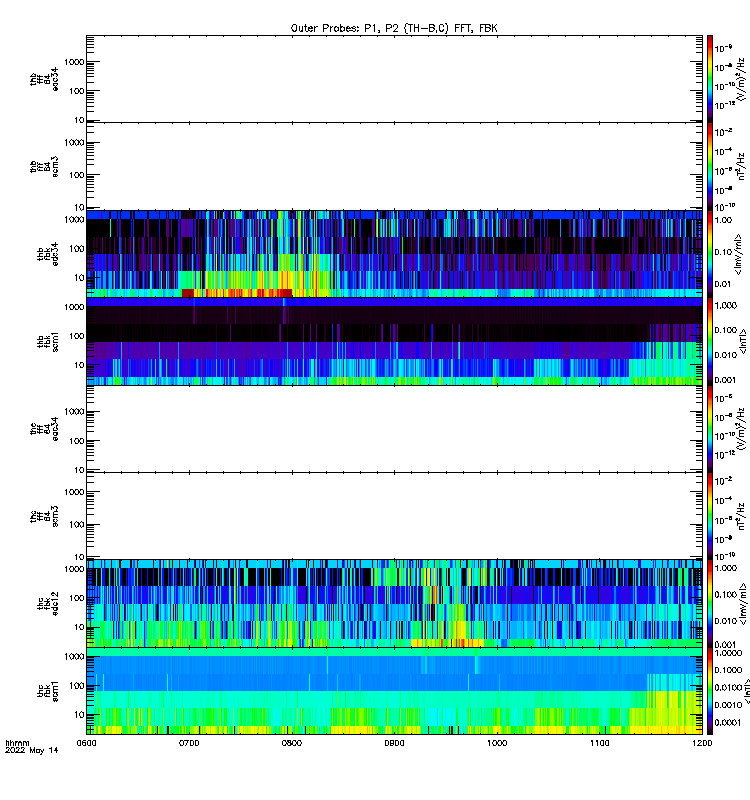Select the 0800 time axis label
Image resolution: width=750 pixels, height=800 pixels.
coord(292,743)
